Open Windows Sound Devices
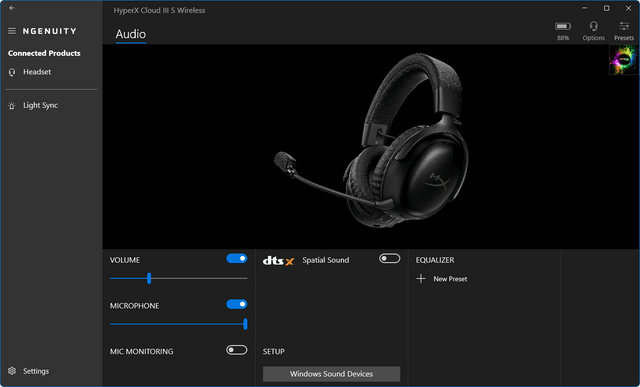 tap(331, 374)
